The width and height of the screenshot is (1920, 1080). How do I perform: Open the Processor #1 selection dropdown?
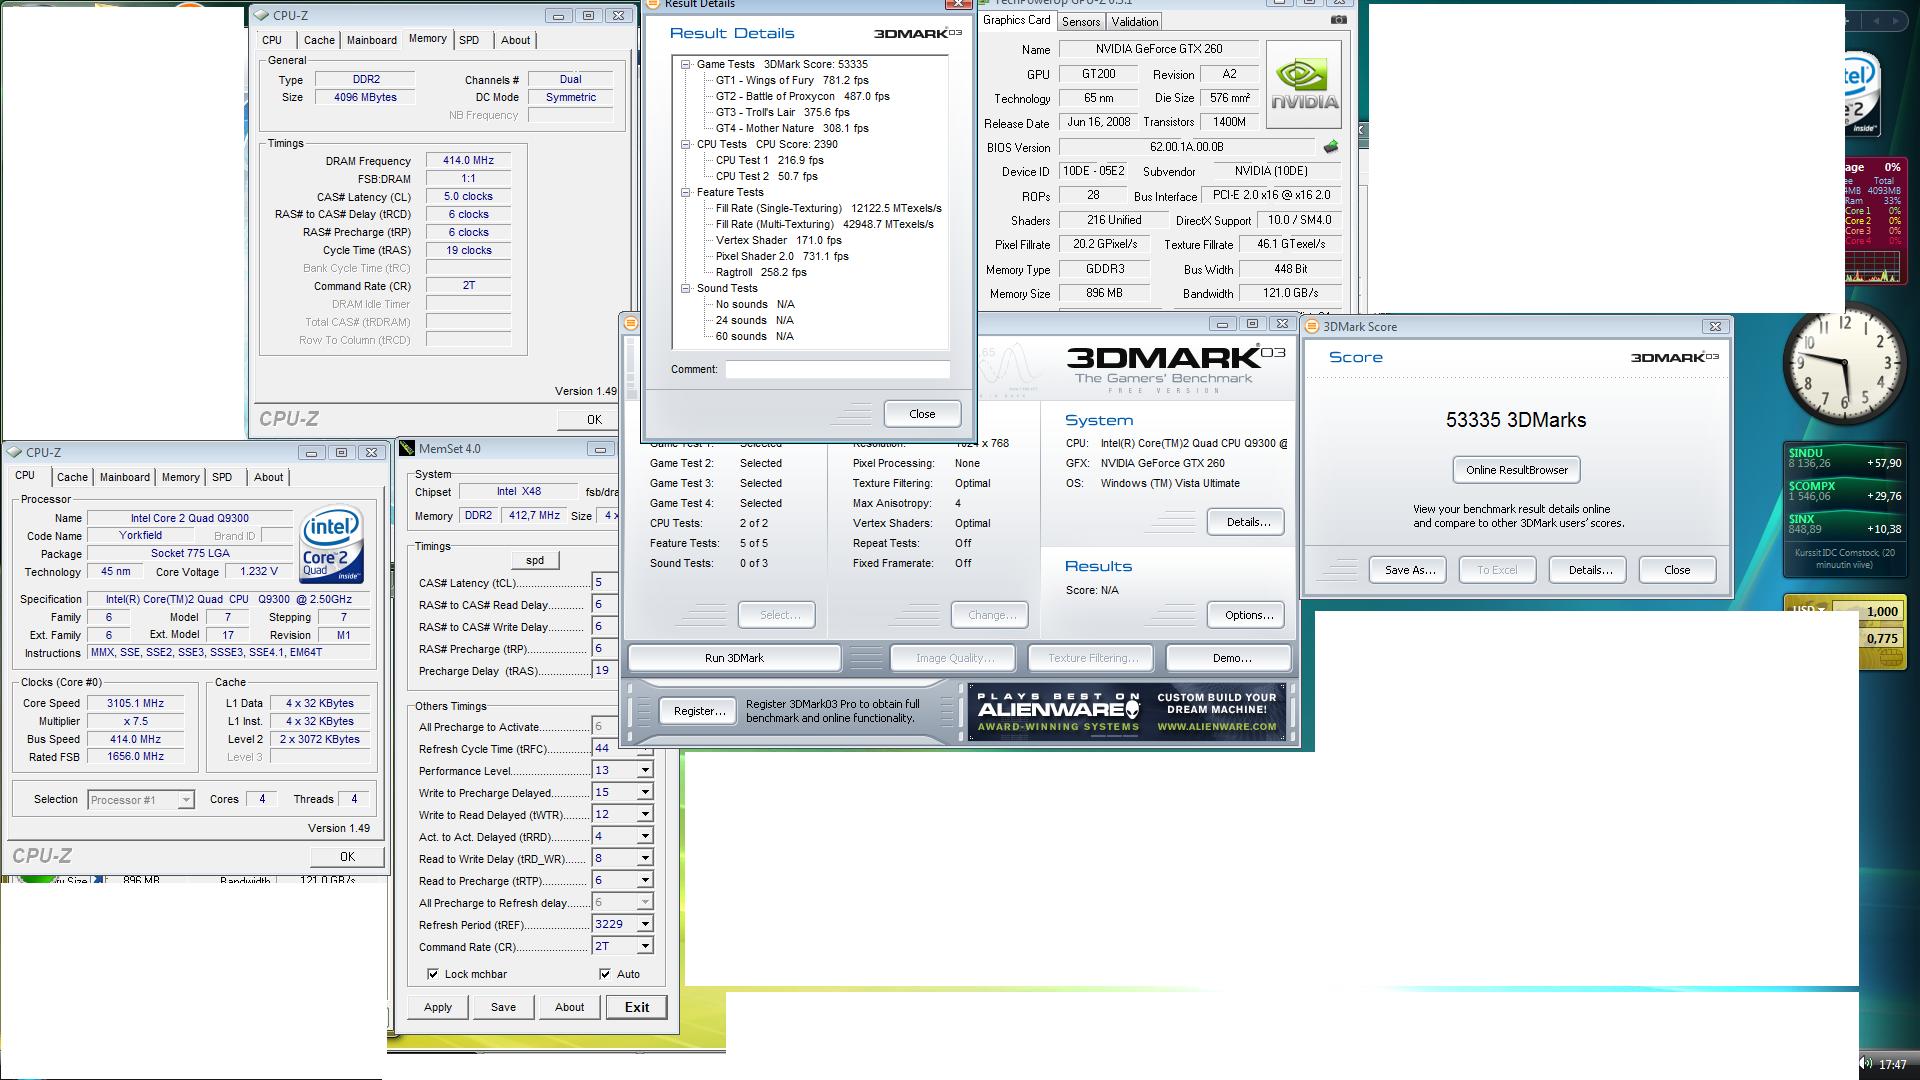point(185,800)
